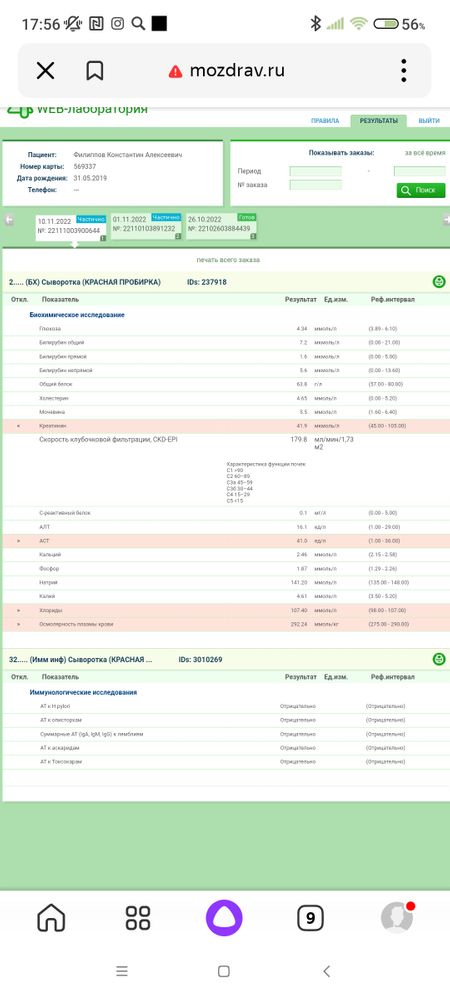Click the ВЫЙТИ logout link

click(429, 121)
